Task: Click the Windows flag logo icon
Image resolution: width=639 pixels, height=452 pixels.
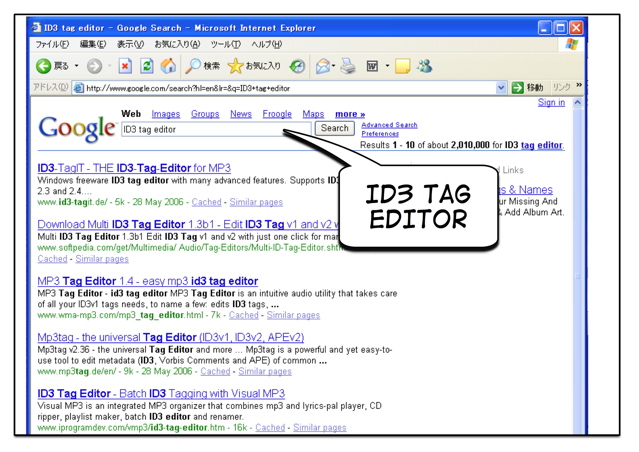Action: tap(571, 44)
